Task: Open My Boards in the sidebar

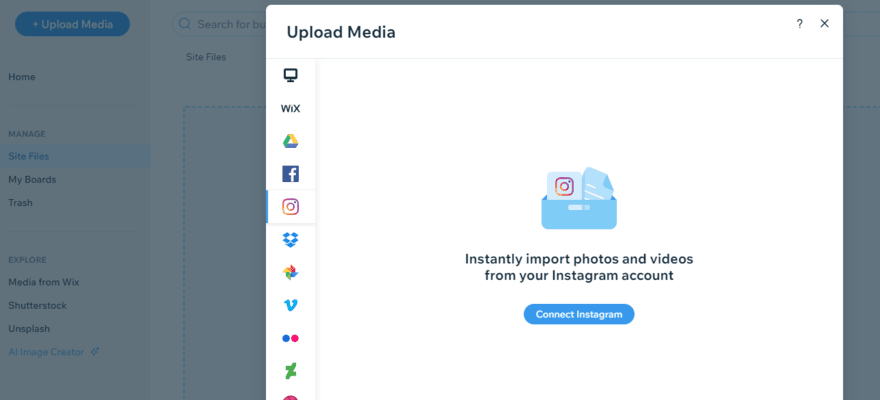Action: click(x=32, y=180)
